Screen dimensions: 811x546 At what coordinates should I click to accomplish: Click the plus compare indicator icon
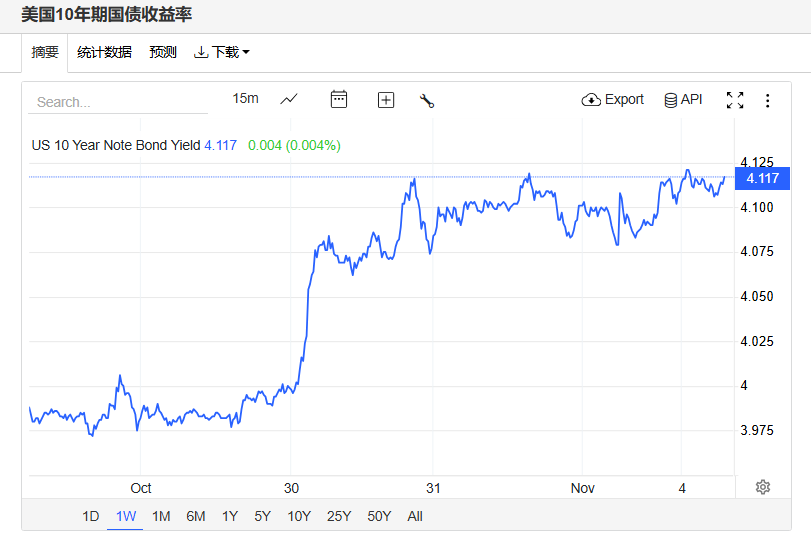386,100
